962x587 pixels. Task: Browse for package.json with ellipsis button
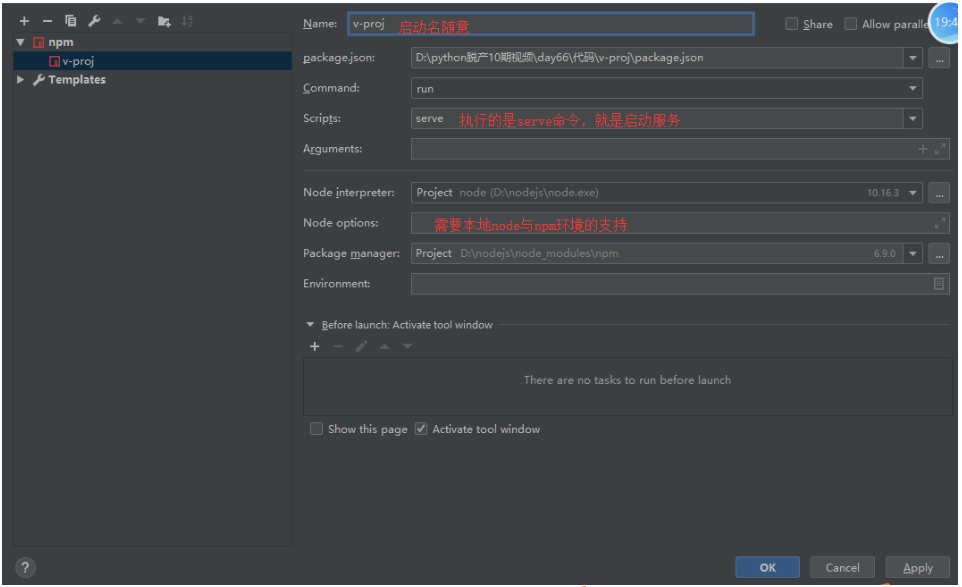(x=939, y=58)
